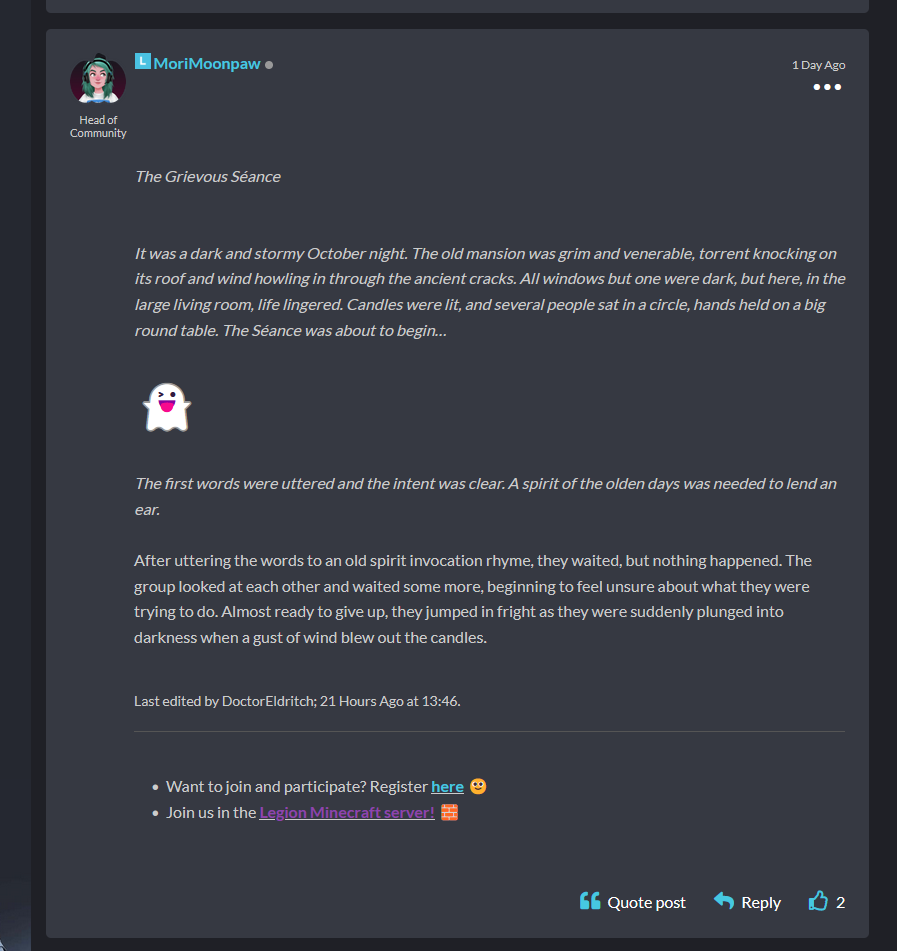Click DoctorEldritch in the last edited note
This screenshot has height=951, width=897.
point(268,701)
